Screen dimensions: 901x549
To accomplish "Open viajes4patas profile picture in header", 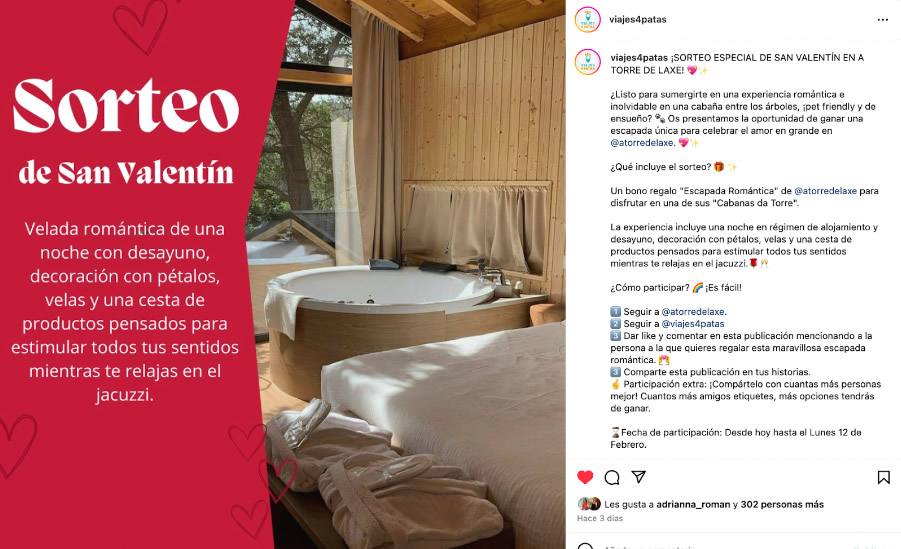I will tap(587, 20).
